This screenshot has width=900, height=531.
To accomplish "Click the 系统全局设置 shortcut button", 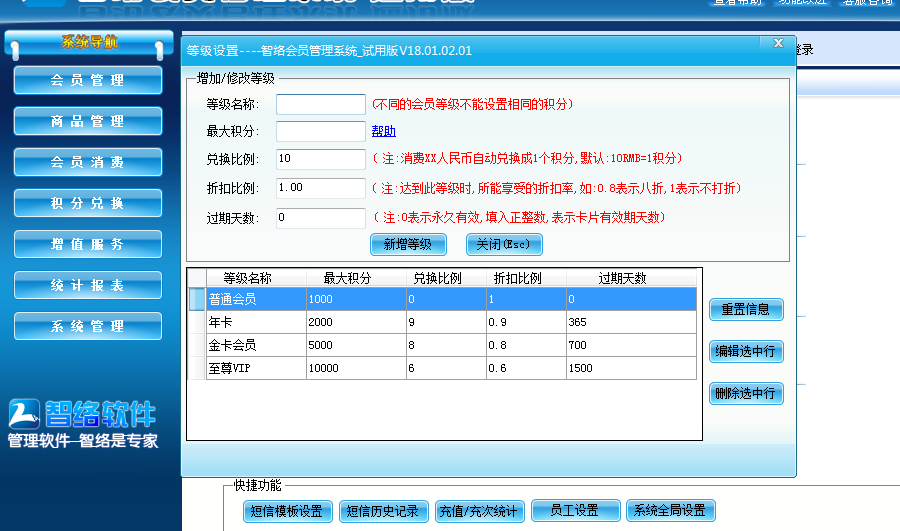I will coord(670,510).
